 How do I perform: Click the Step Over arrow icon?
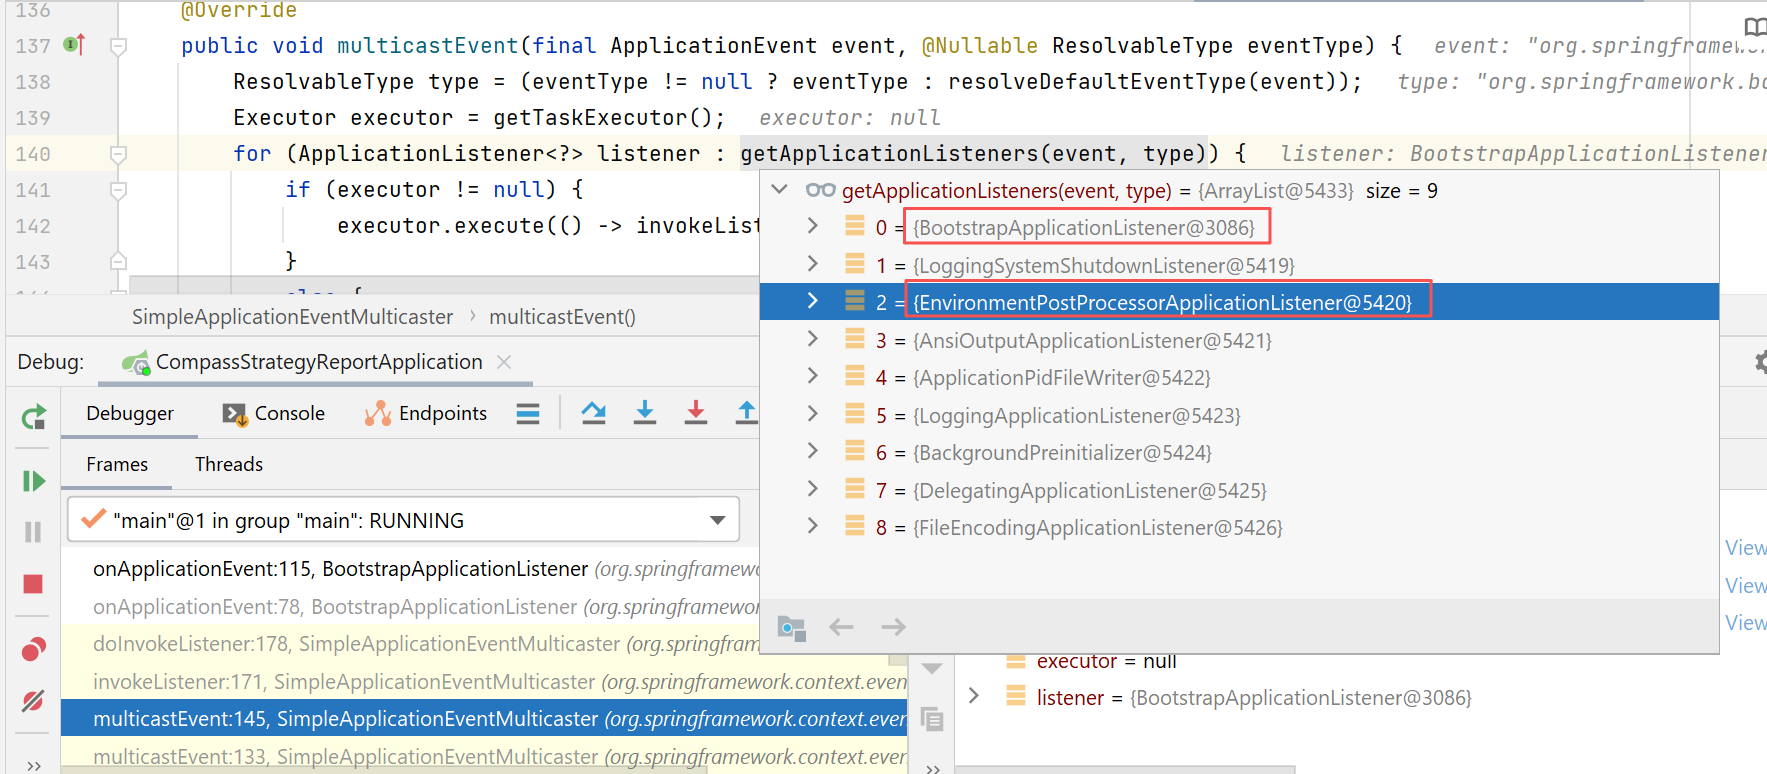tap(594, 412)
